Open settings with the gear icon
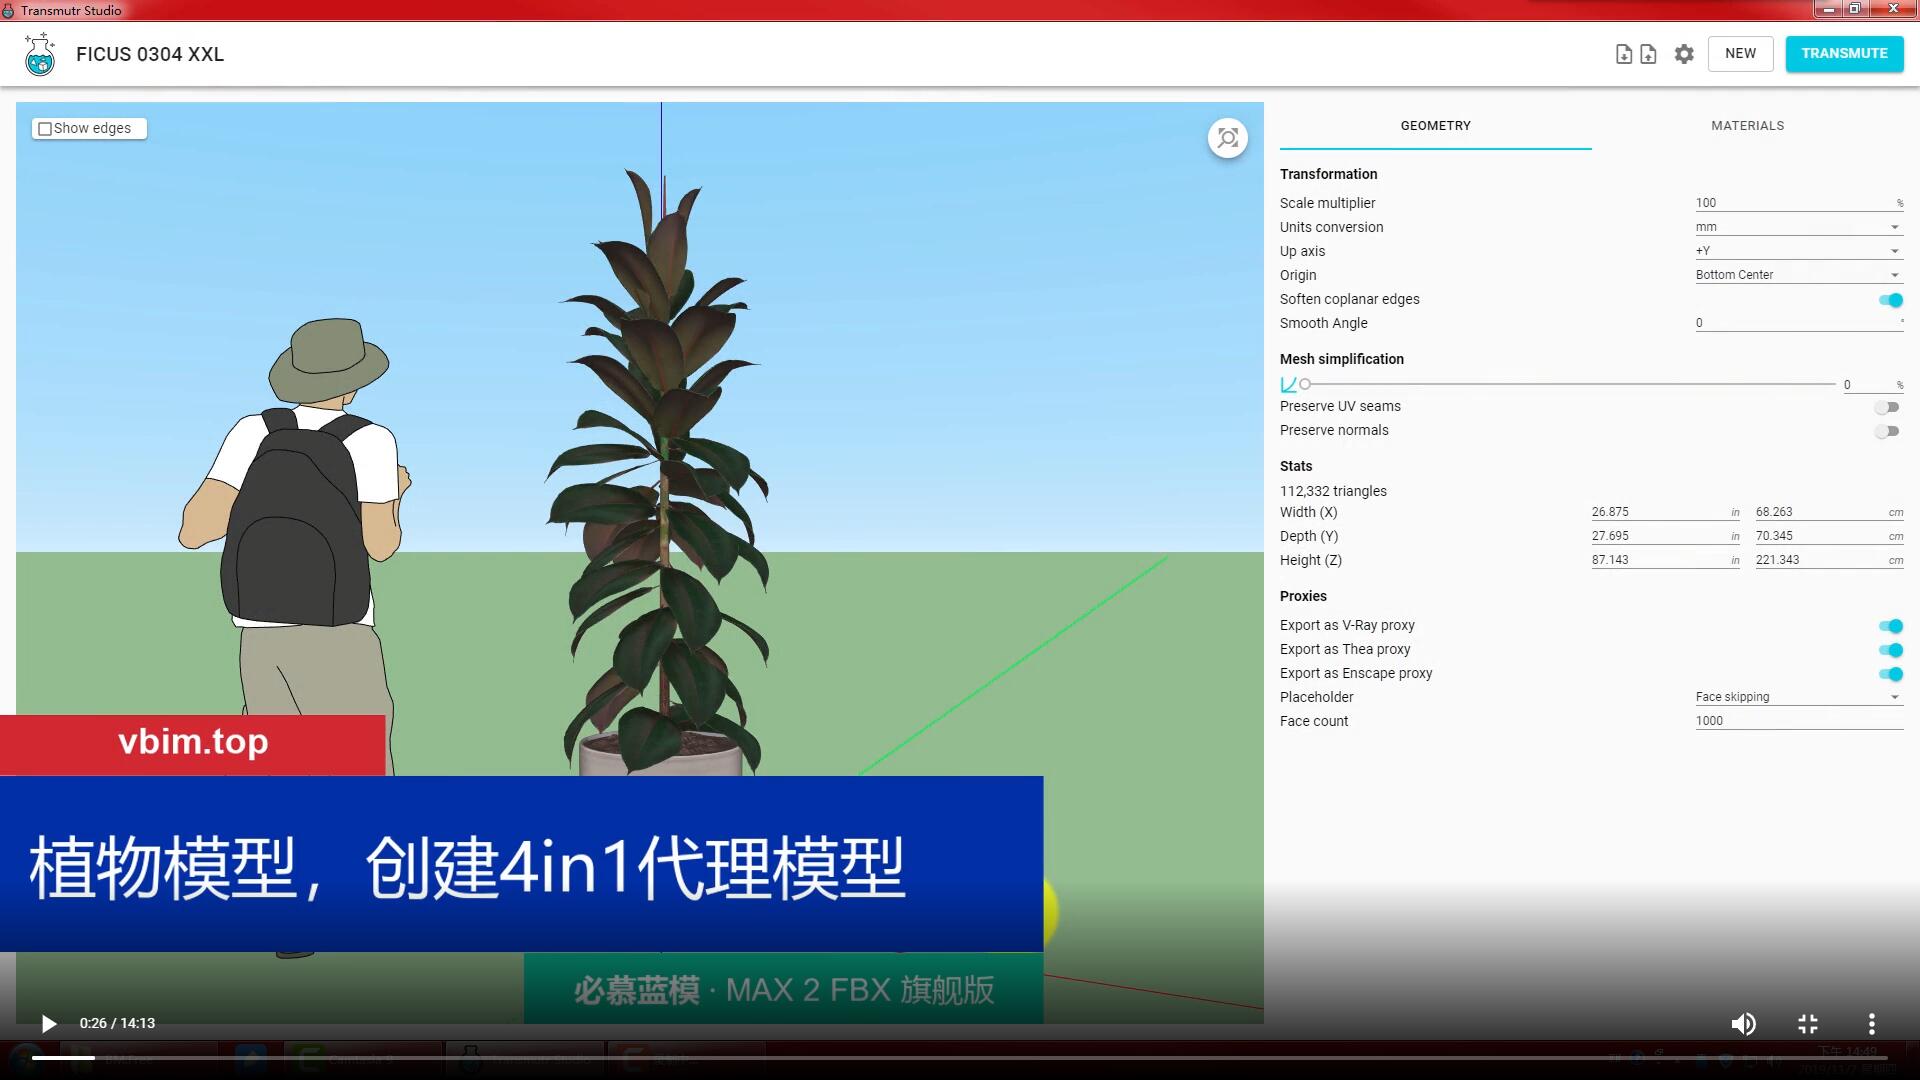1920x1080 pixels. (x=1684, y=54)
